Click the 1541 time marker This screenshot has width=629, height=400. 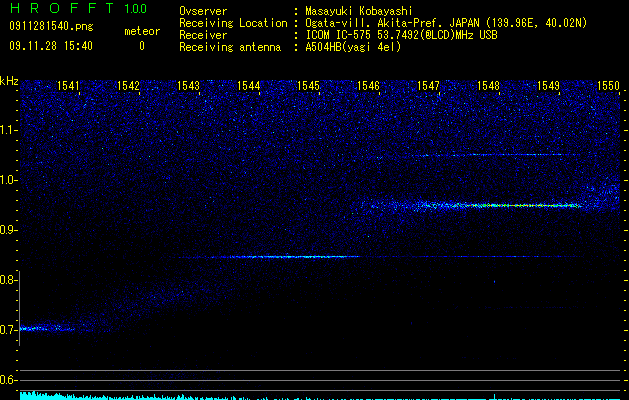coord(68,86)
